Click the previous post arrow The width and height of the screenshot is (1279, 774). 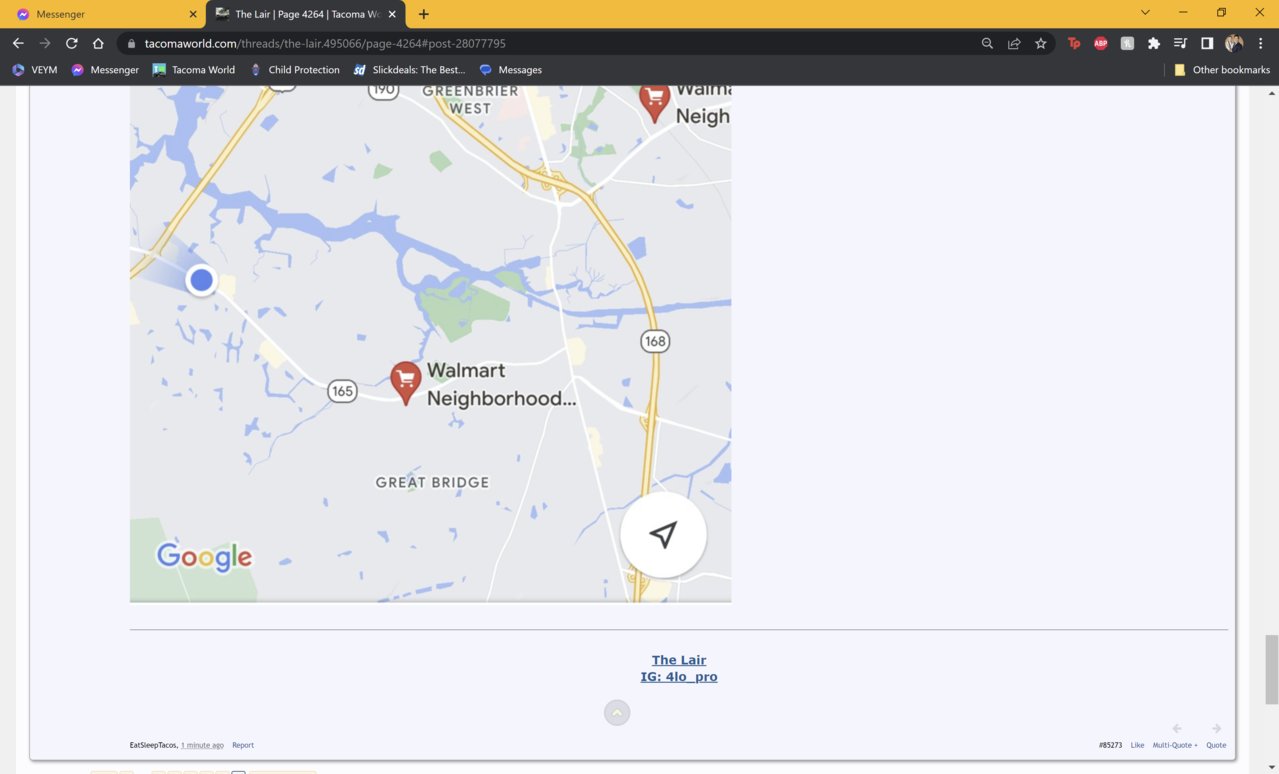[1177, 729]
